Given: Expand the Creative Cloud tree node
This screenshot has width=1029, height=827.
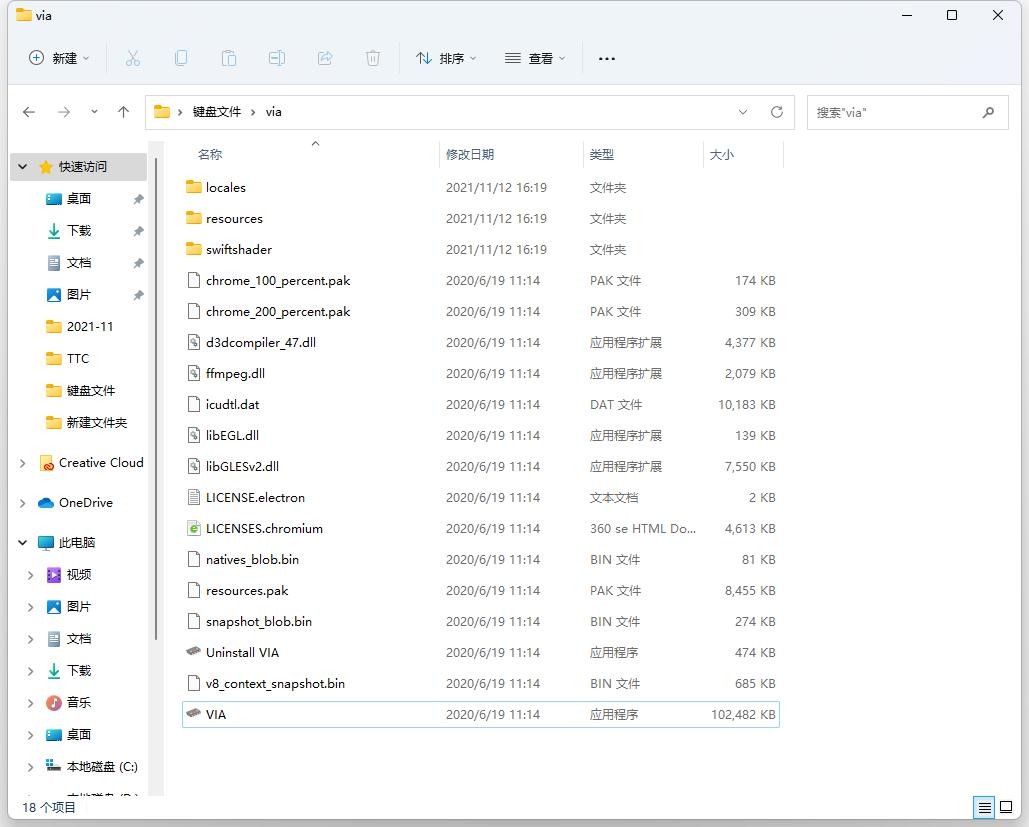Looking at the screenshot, I should tap(23, 463).
